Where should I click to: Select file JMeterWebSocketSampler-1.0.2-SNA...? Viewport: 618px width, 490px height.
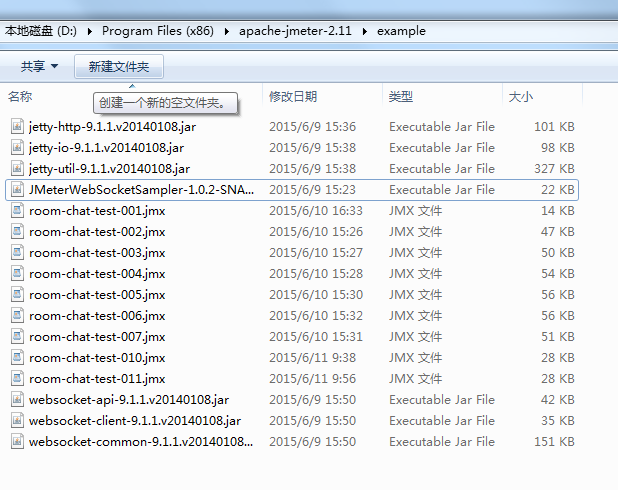click(141, 190)
